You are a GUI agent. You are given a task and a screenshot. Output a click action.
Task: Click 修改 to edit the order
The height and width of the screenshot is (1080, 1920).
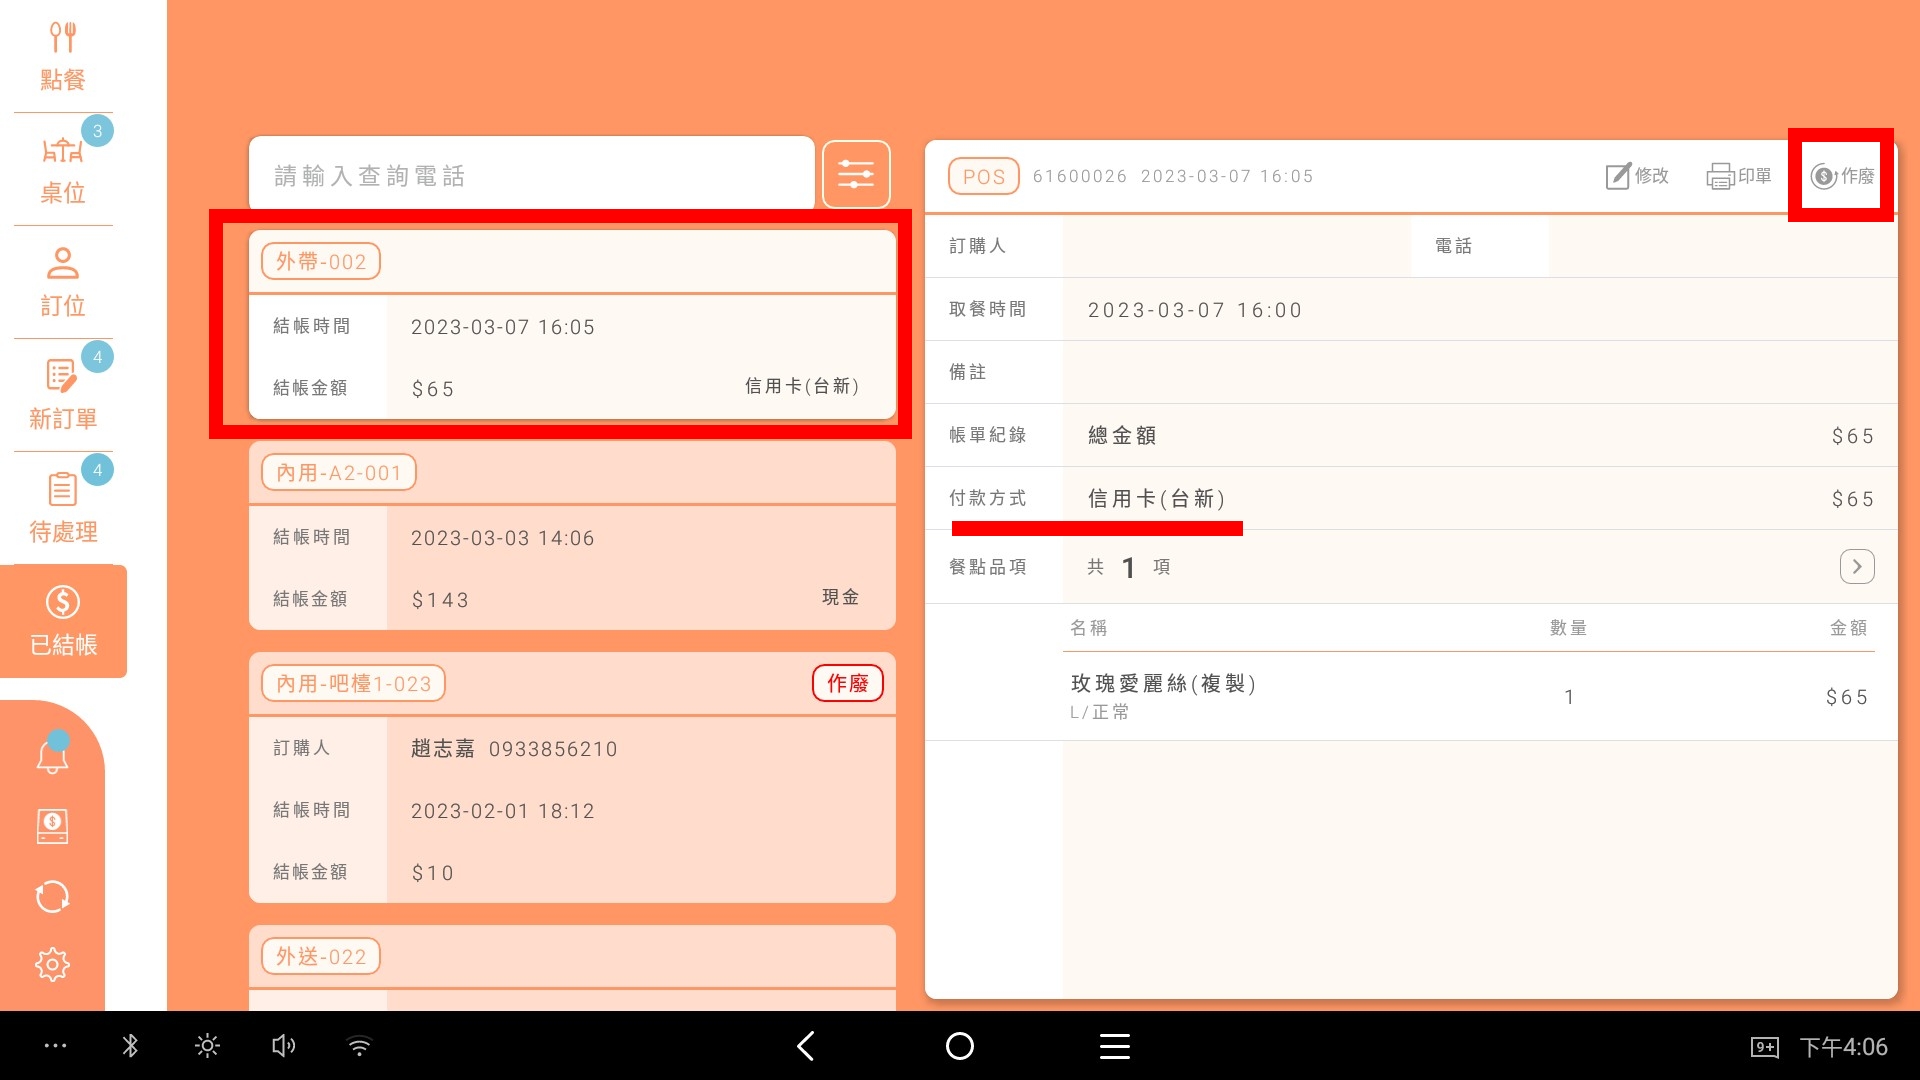[x=1637, y=176]
